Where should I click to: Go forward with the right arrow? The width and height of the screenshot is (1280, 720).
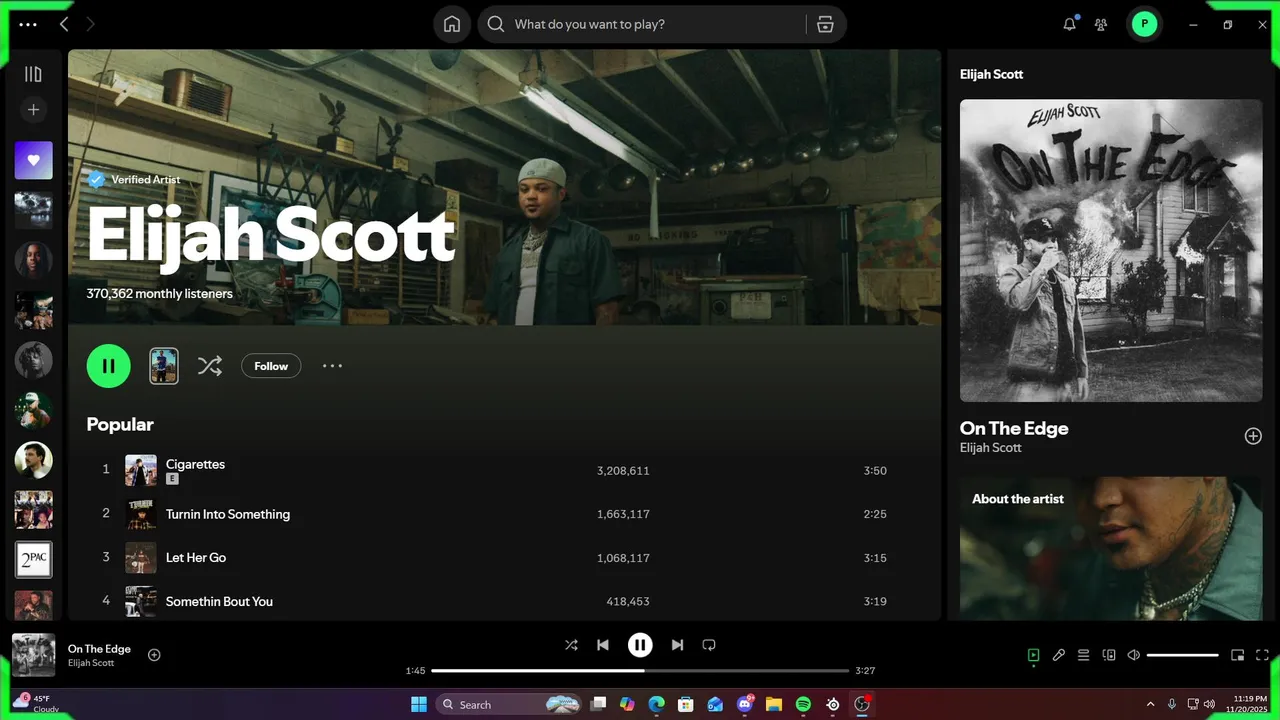pos(90,24)
